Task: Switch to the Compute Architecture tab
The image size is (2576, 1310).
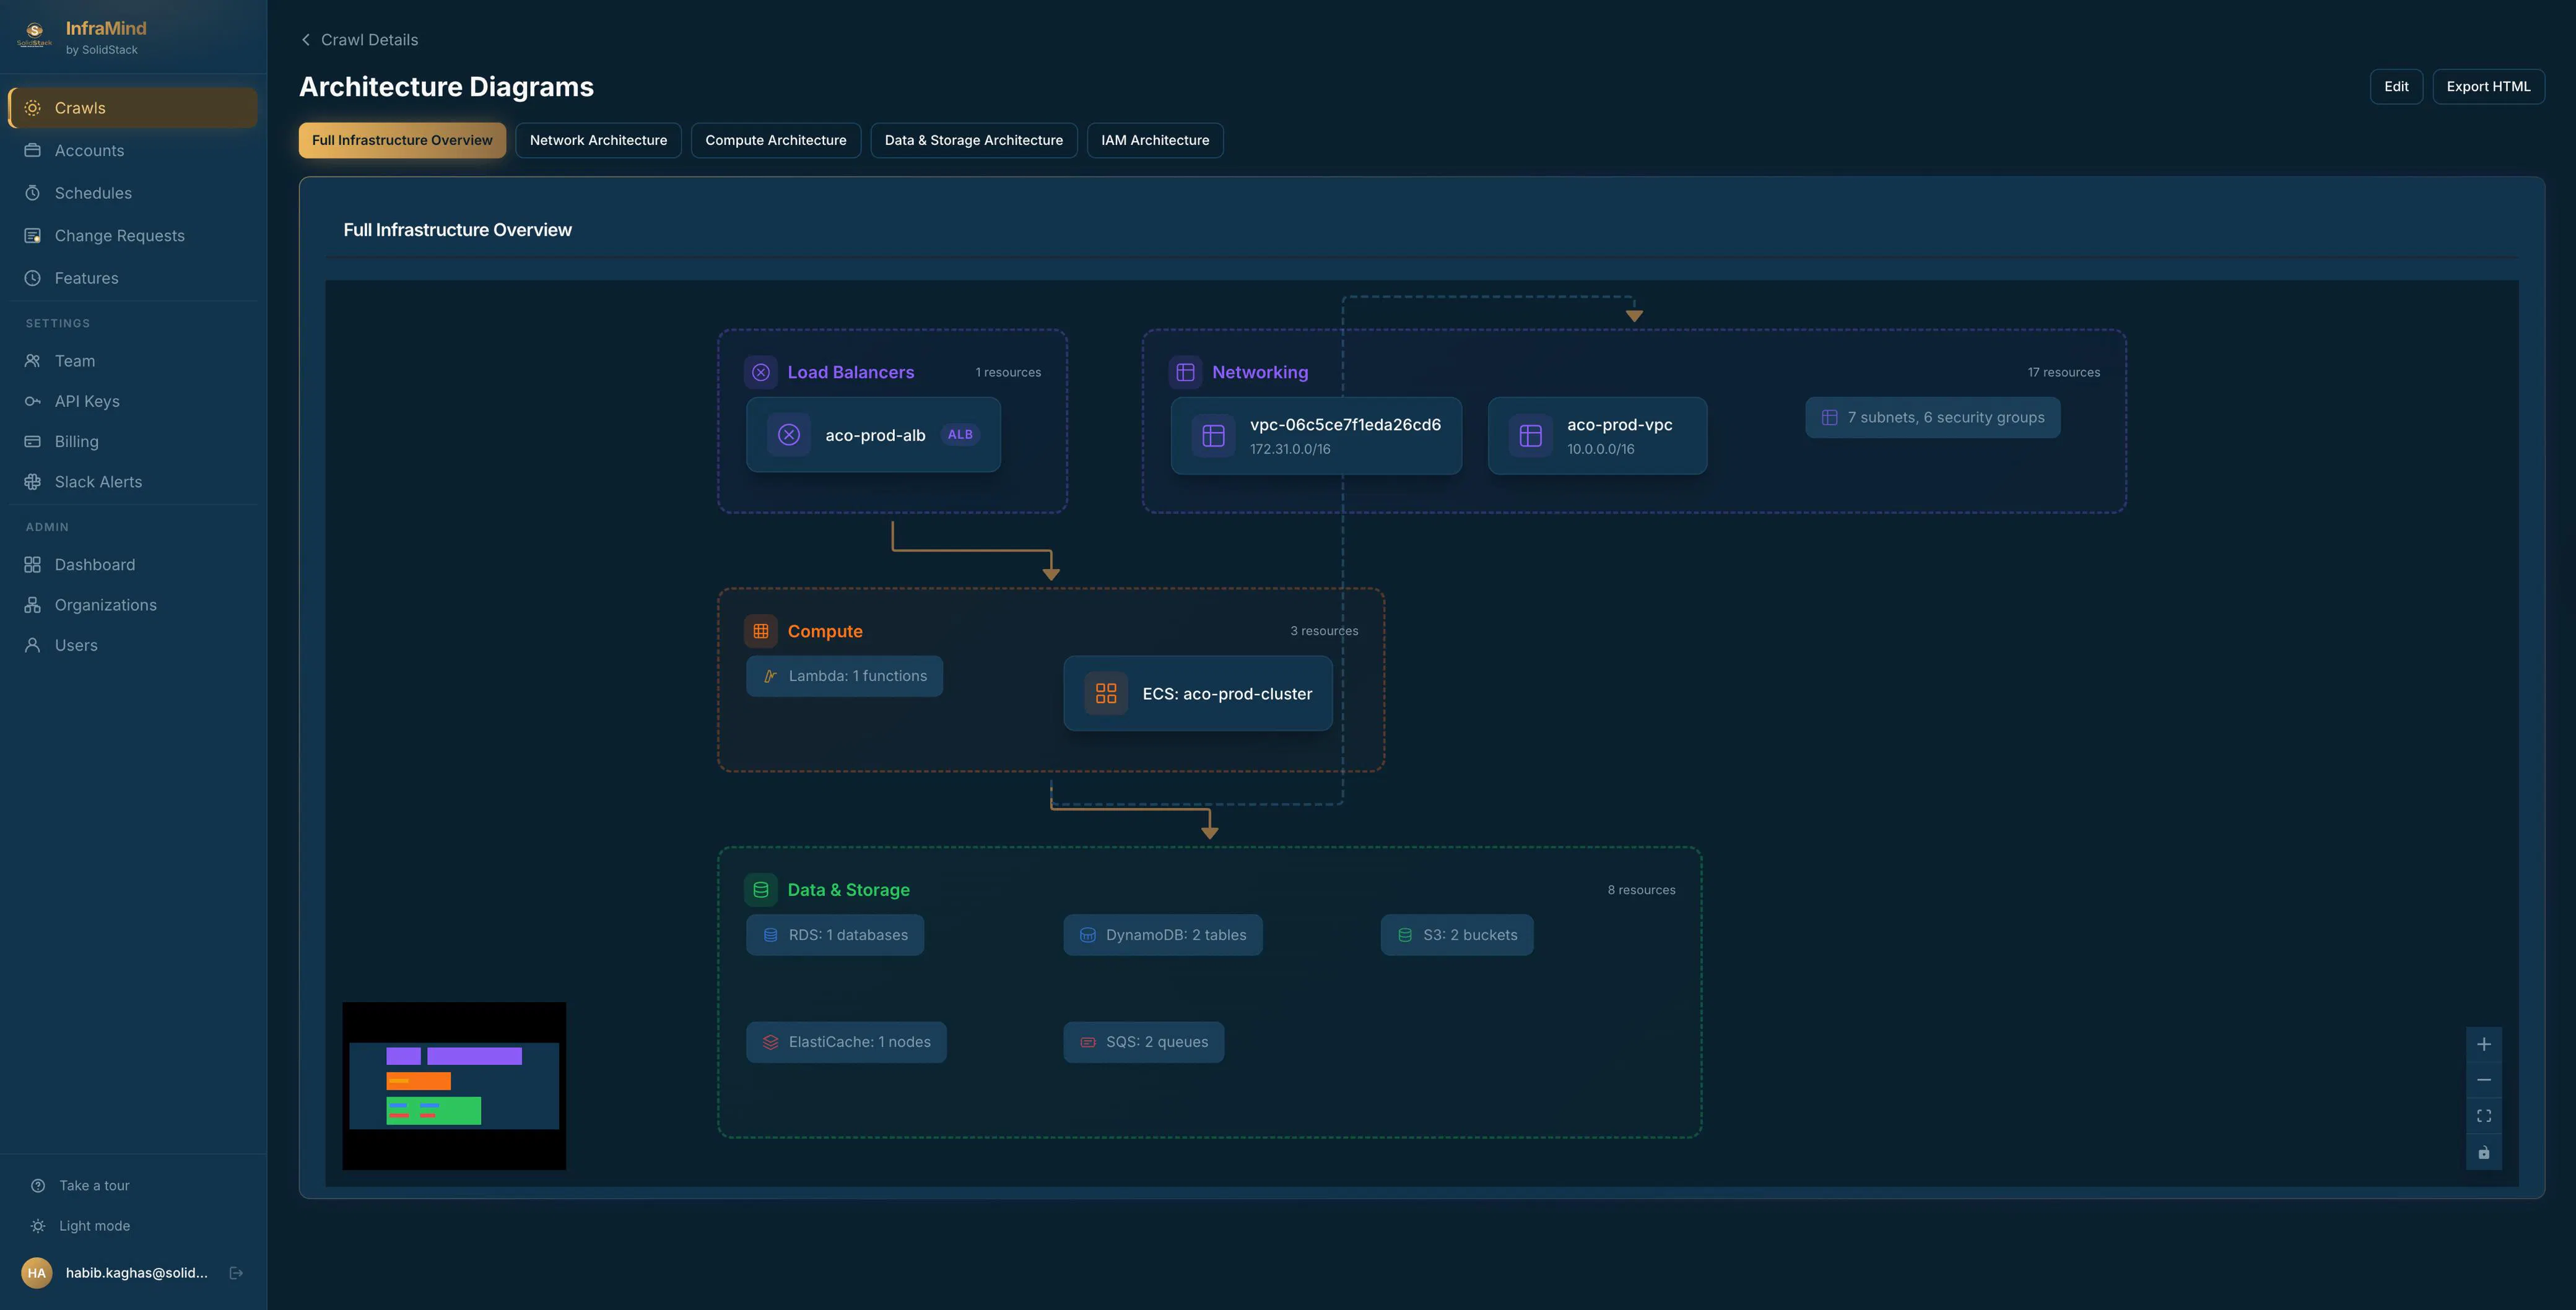Action: click(x=776, y=140)
